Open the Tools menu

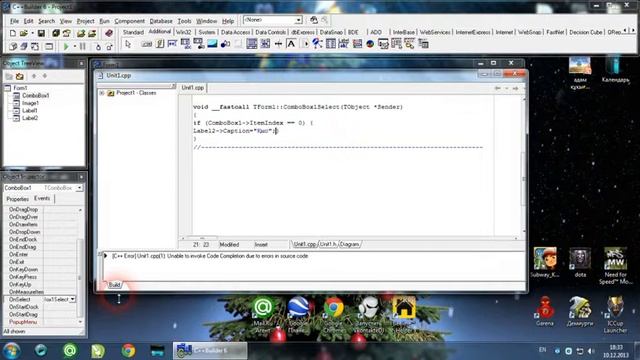pos(184,21)
